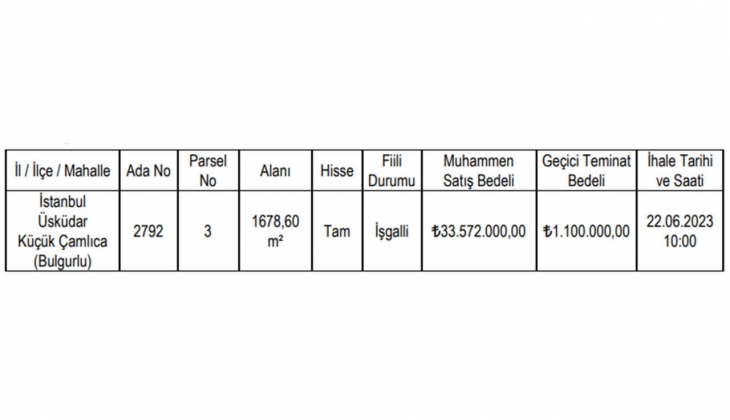Screen dimensions: 730x420
Task: Select the 'Ada No' column header
Action: coord(149,171)
